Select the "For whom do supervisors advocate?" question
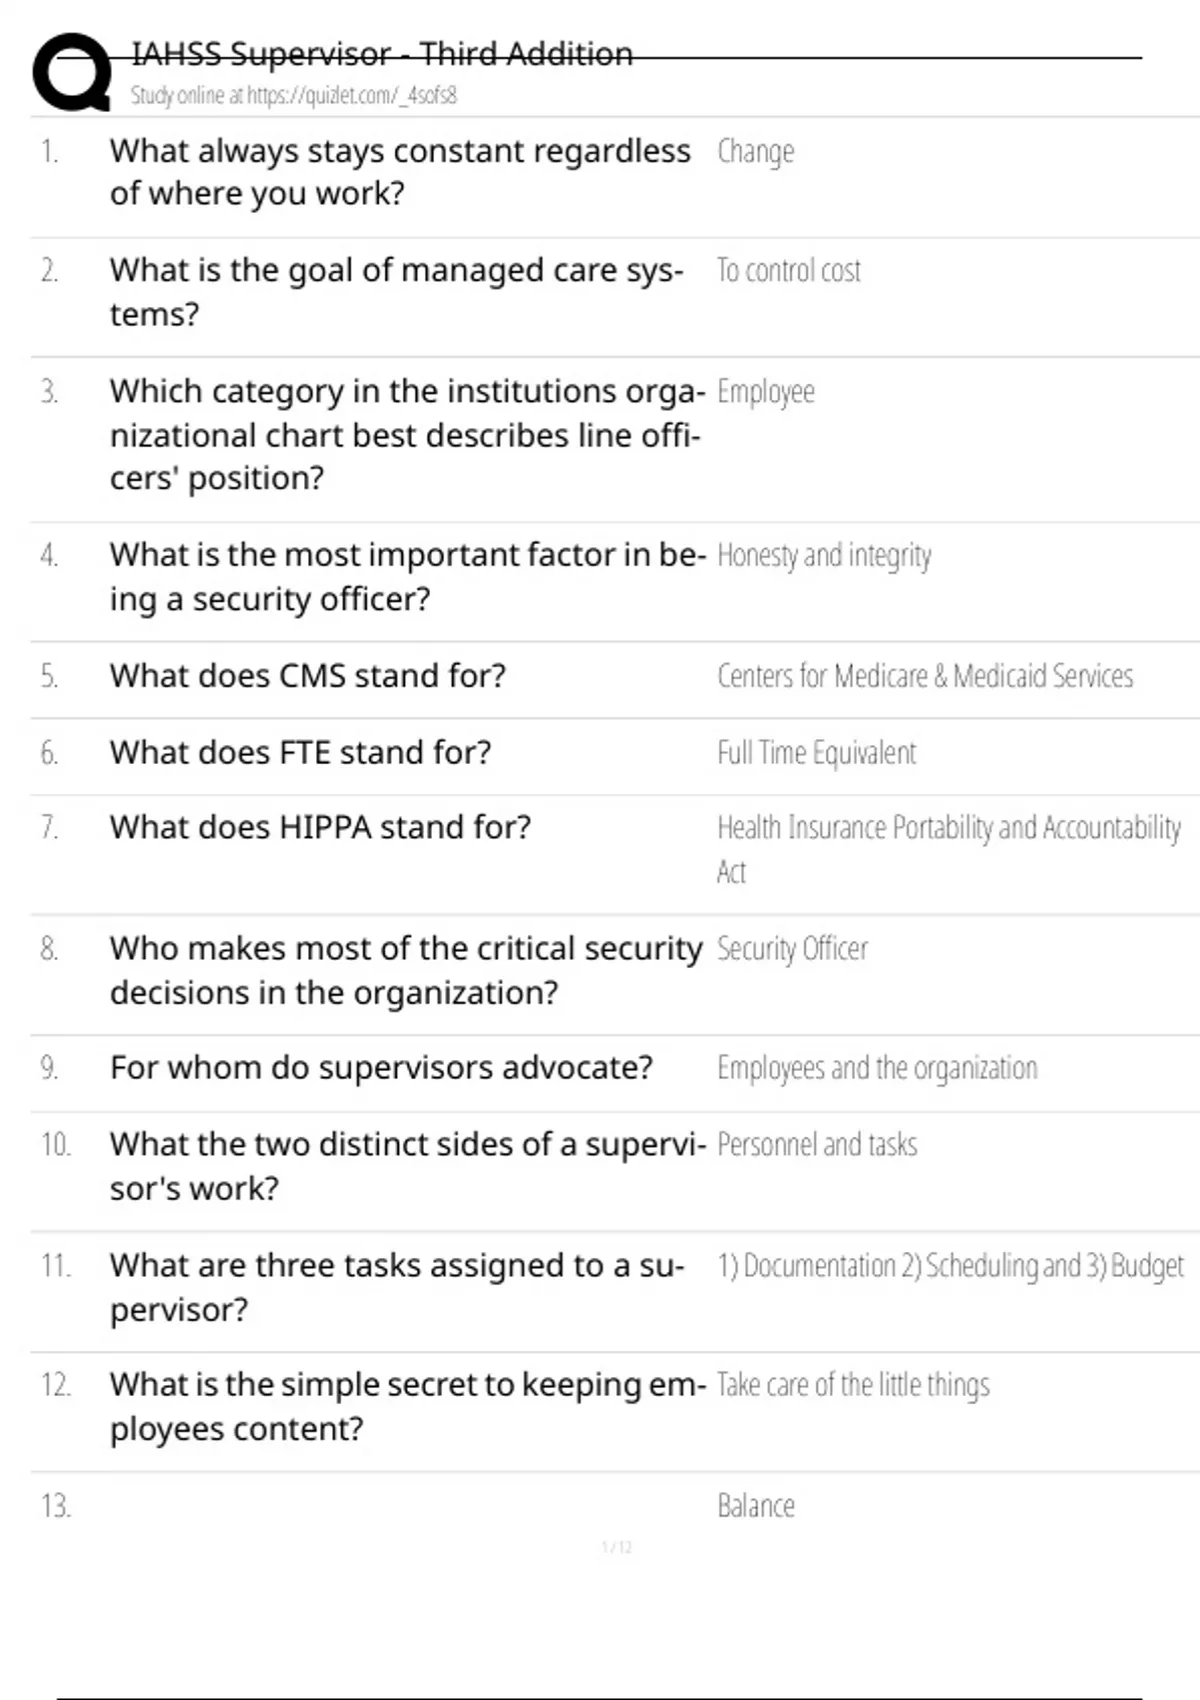 381,1068
